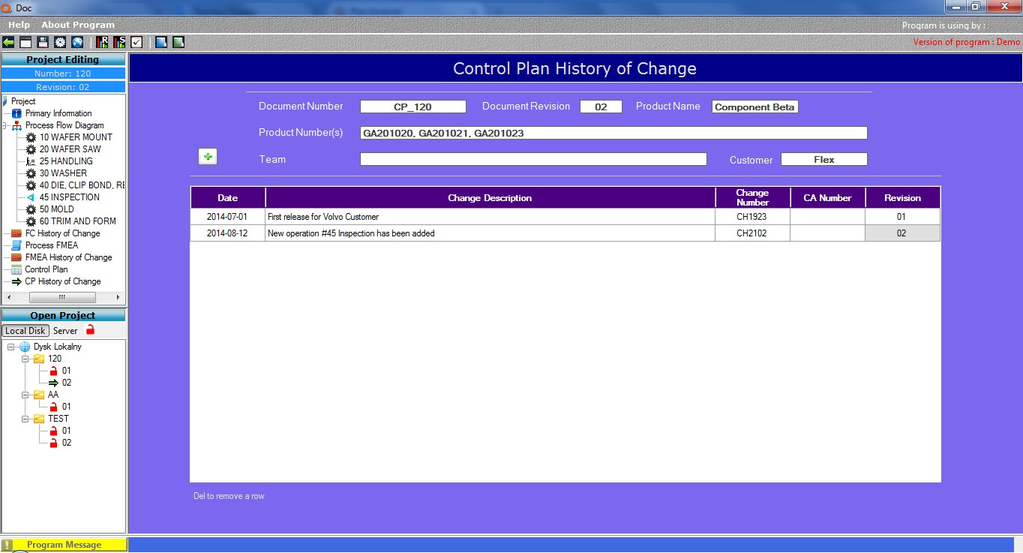Click the green document toolbar icon
This screenshot has width=1023, height=553.
(x=178, y=42)
